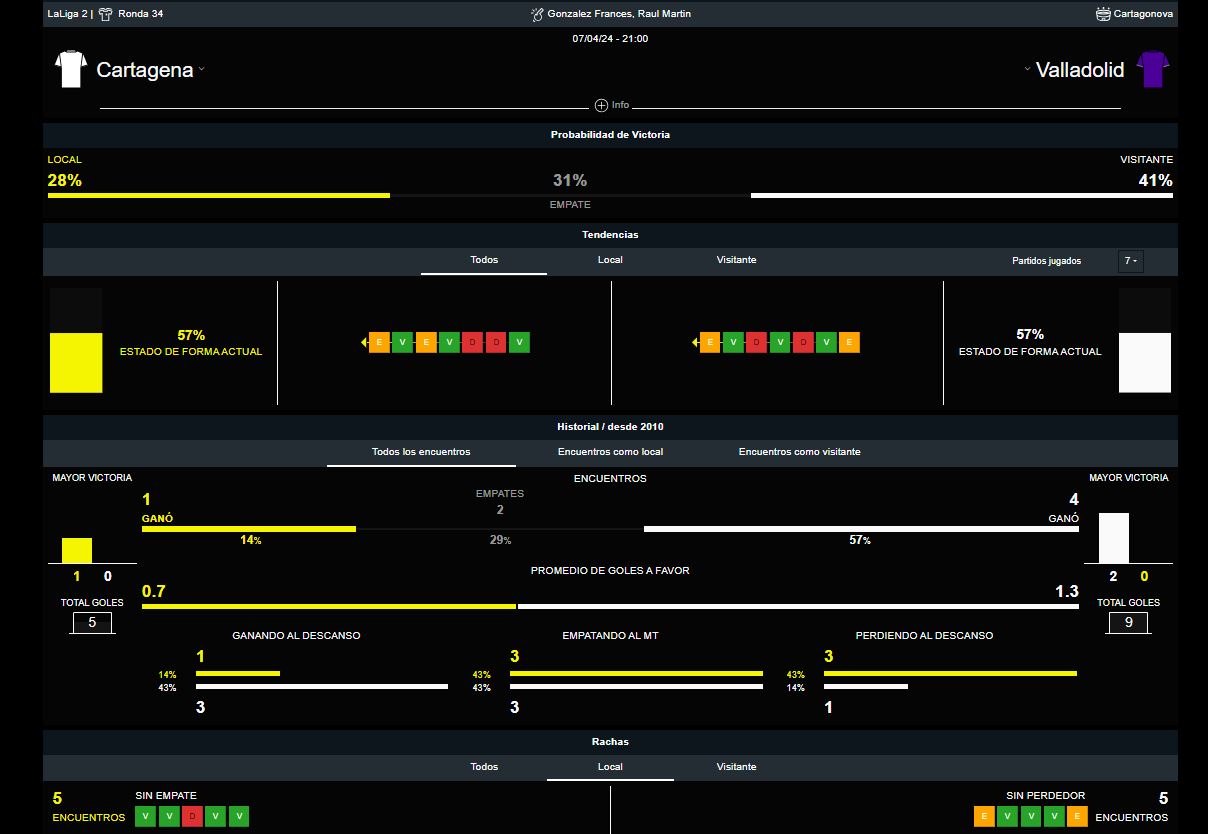Click the Cartagena white jersey icon

71,69
